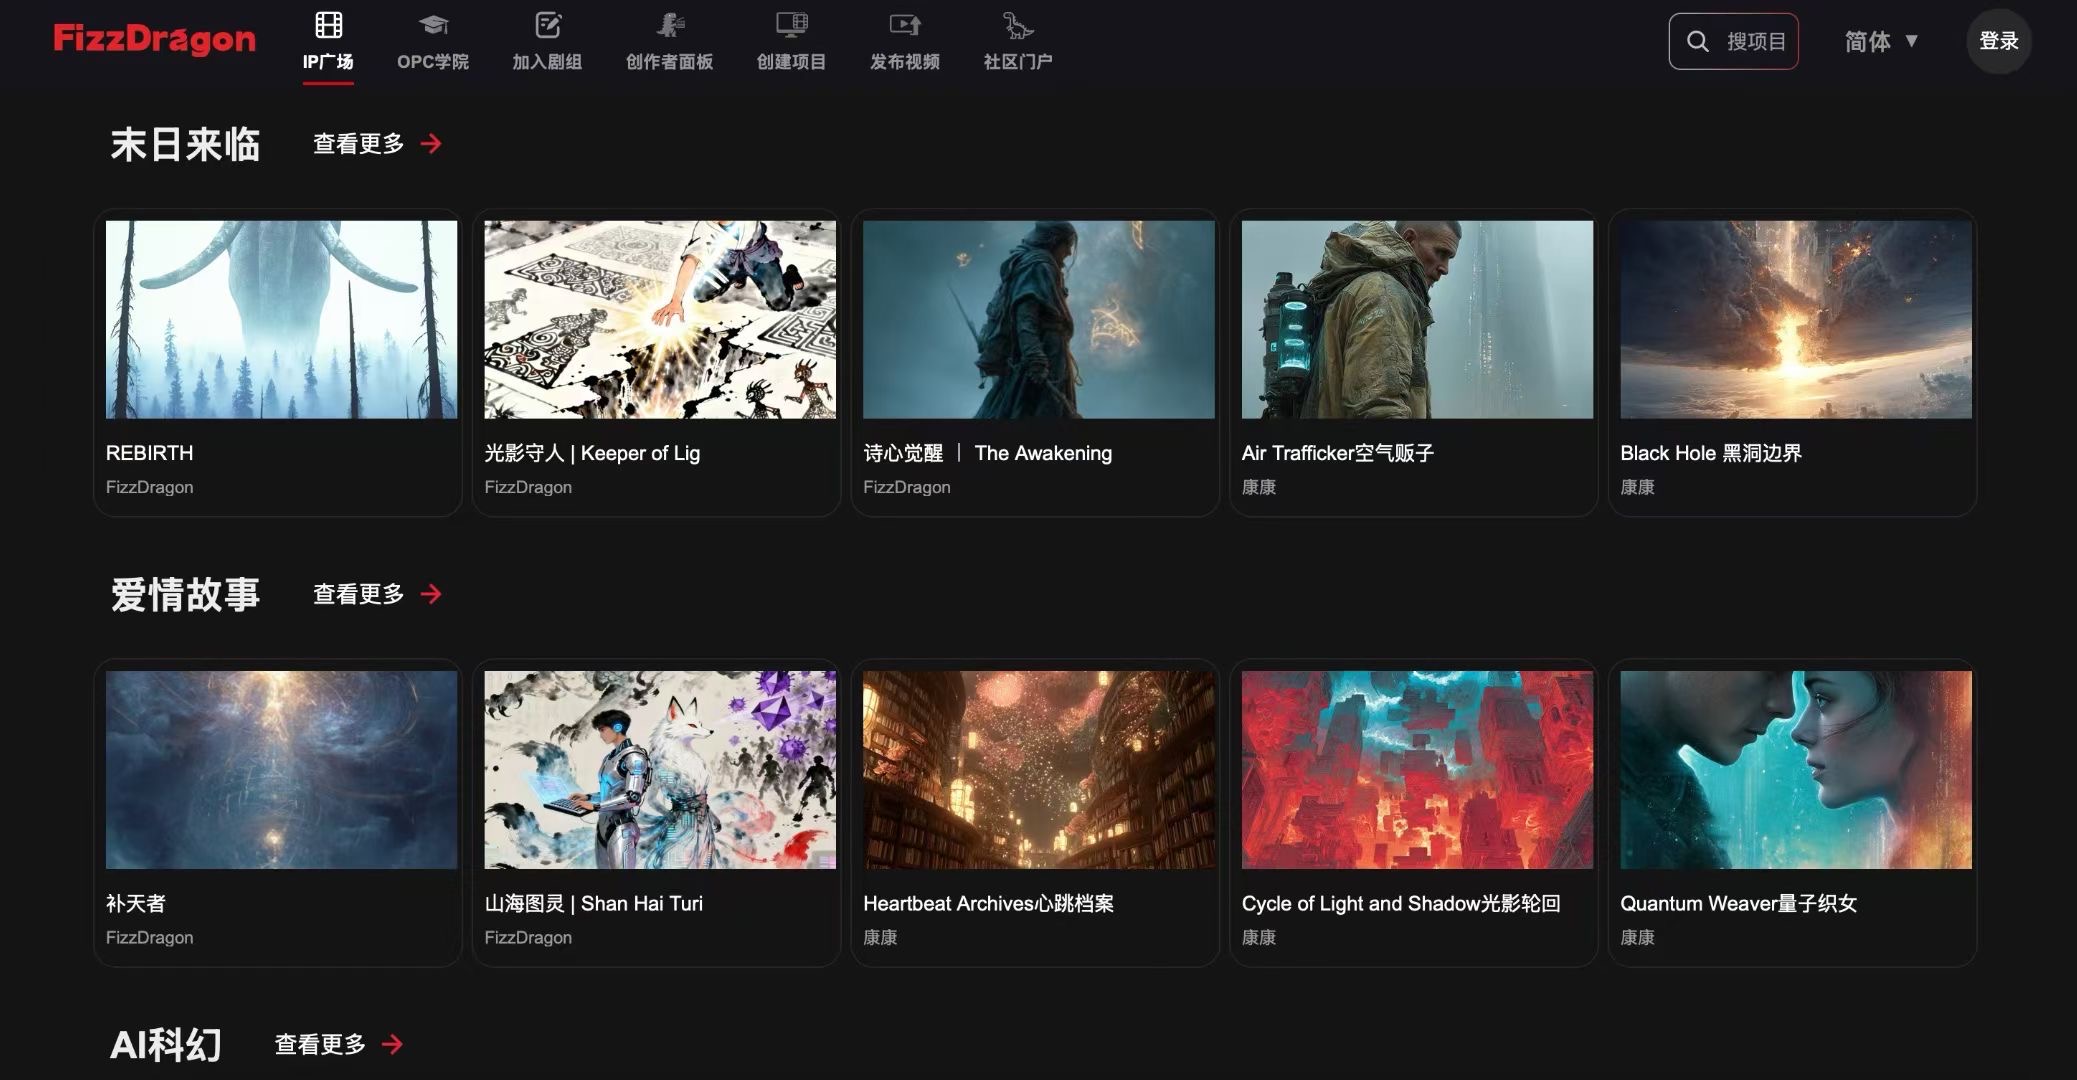The height and width of the screenshot is (1080, 2077).
Task: Open Quantum Weaver量子织女 cover image
Action: click(x=1795, y=769)
